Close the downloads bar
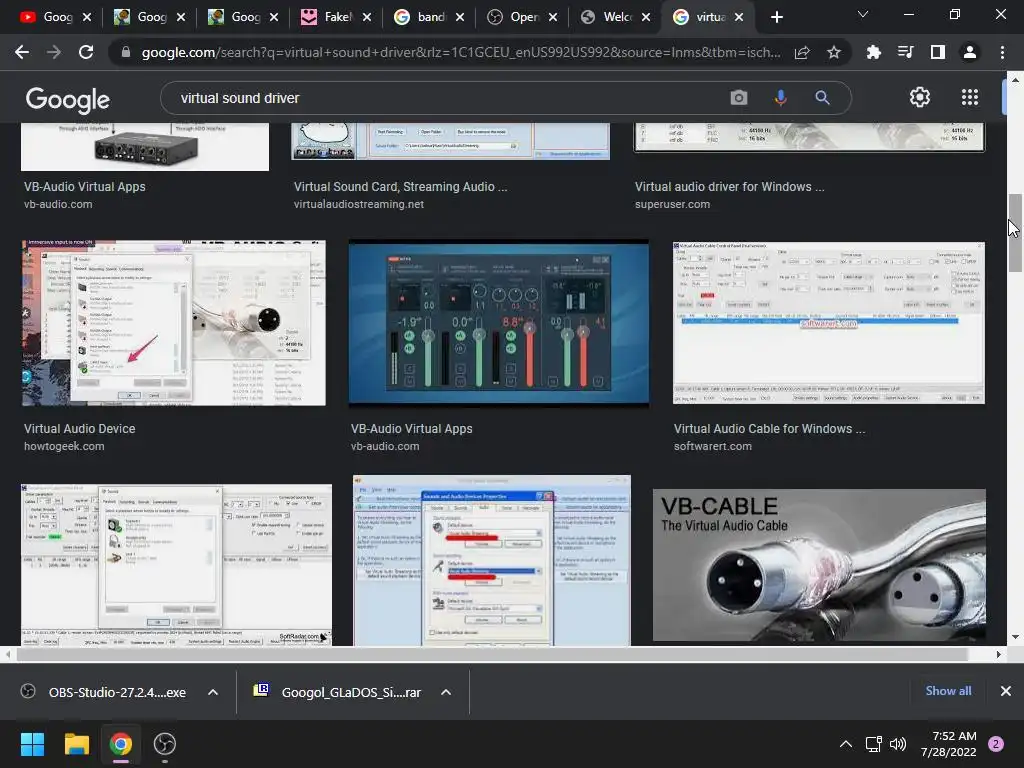 [x=1006, y=691]
